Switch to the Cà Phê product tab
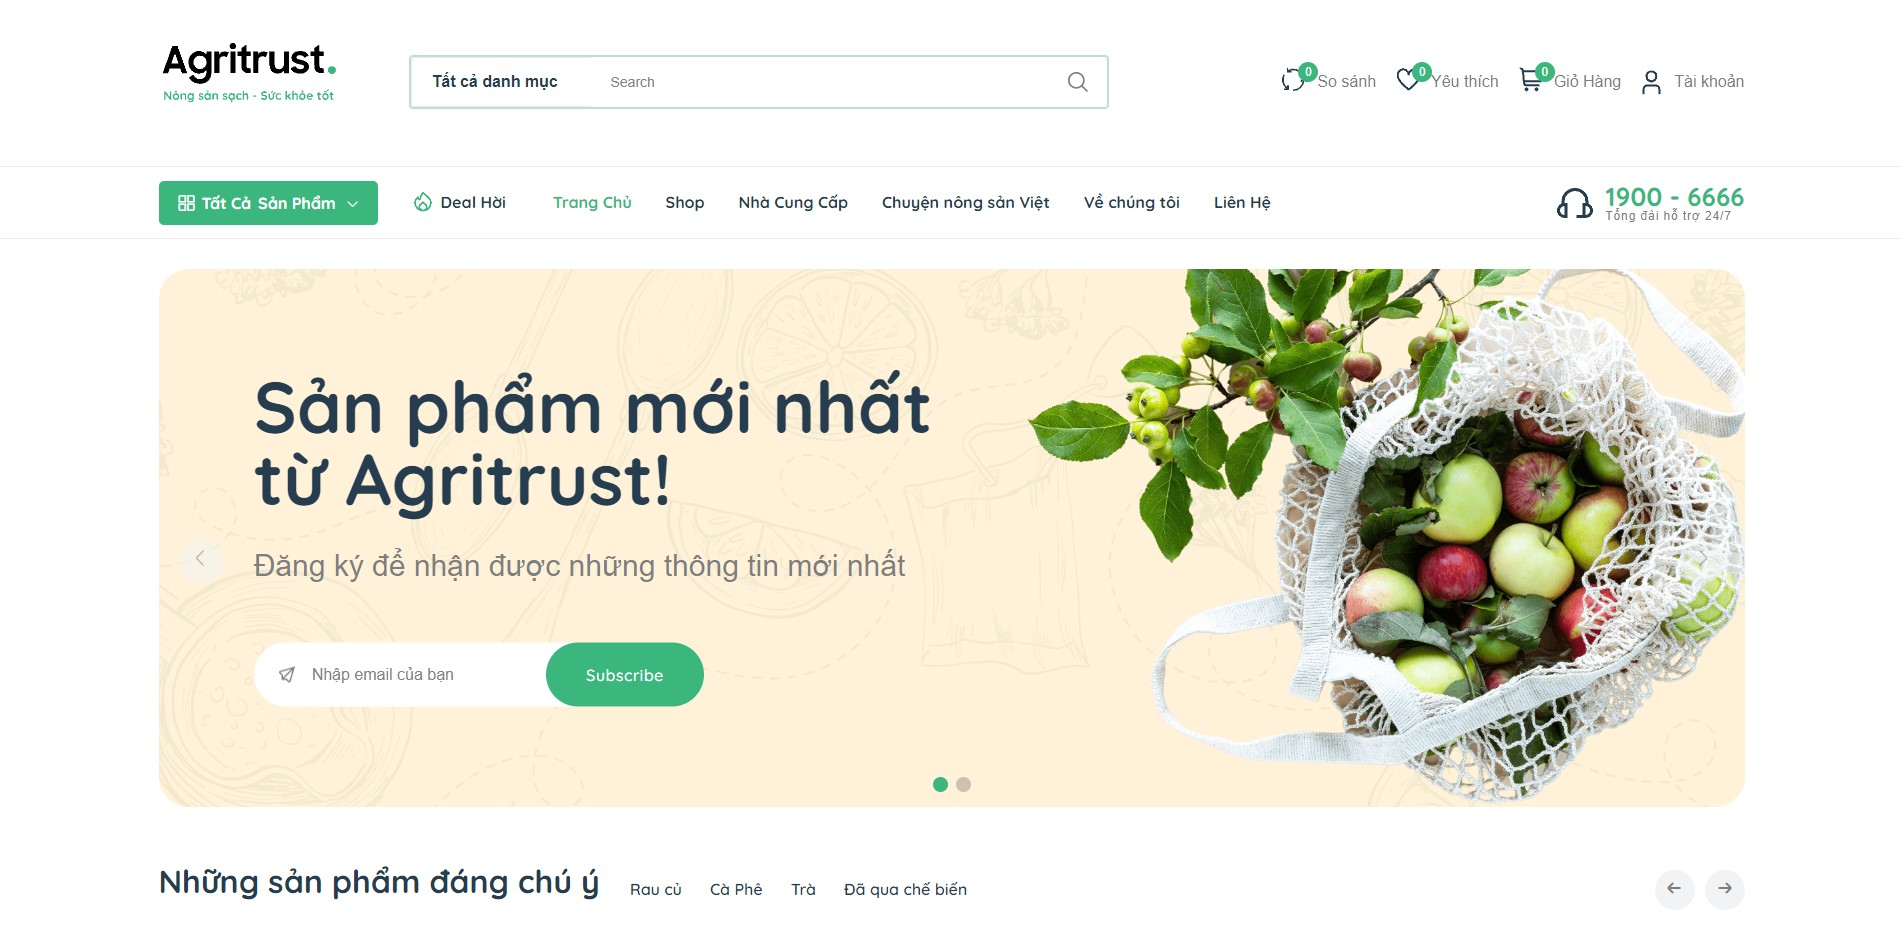Image resolution: width=1901 pixels, height=939 pixels. [x=736, y=890]
